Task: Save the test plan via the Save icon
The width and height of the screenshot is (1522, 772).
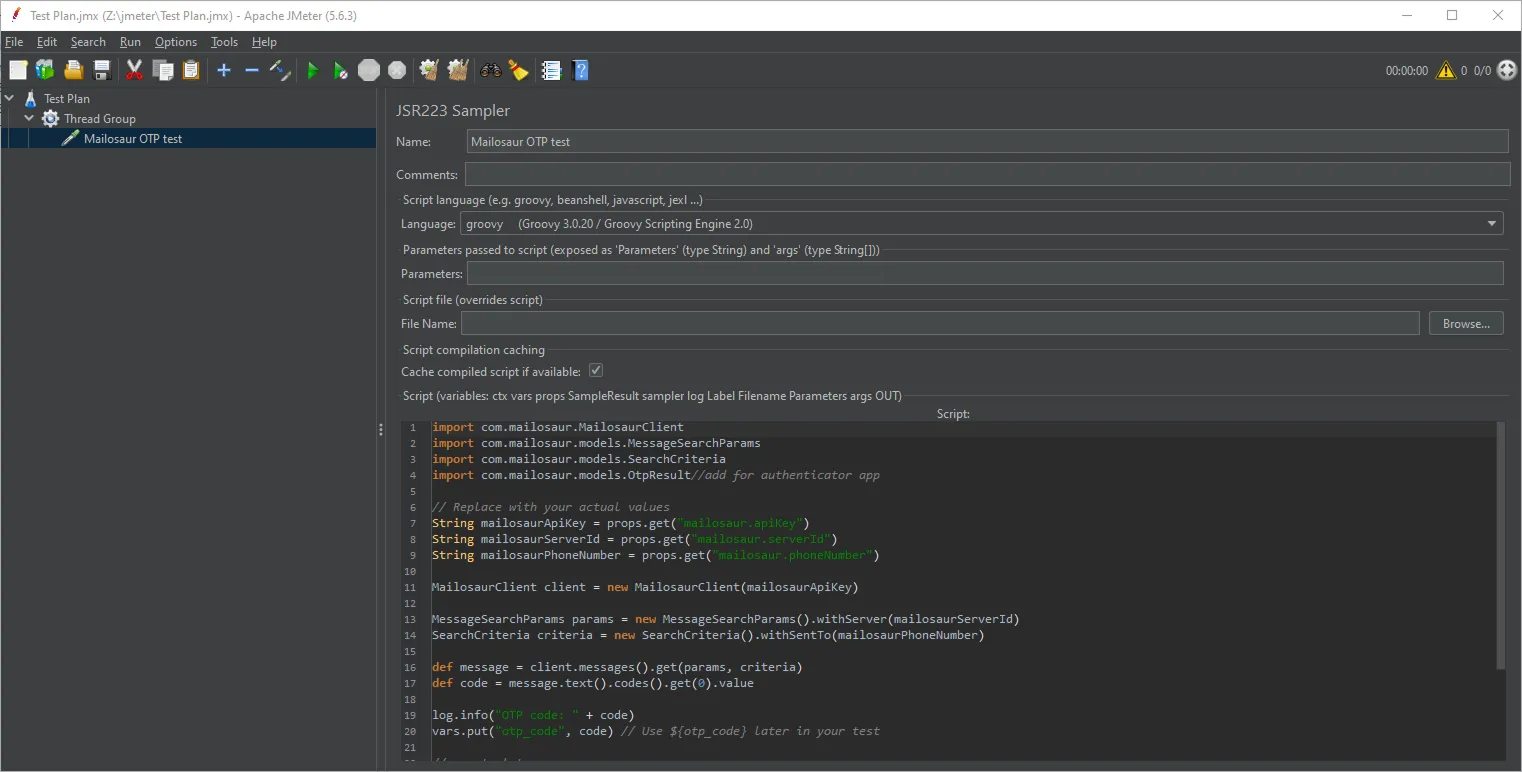Action: [x=101, y=70]
